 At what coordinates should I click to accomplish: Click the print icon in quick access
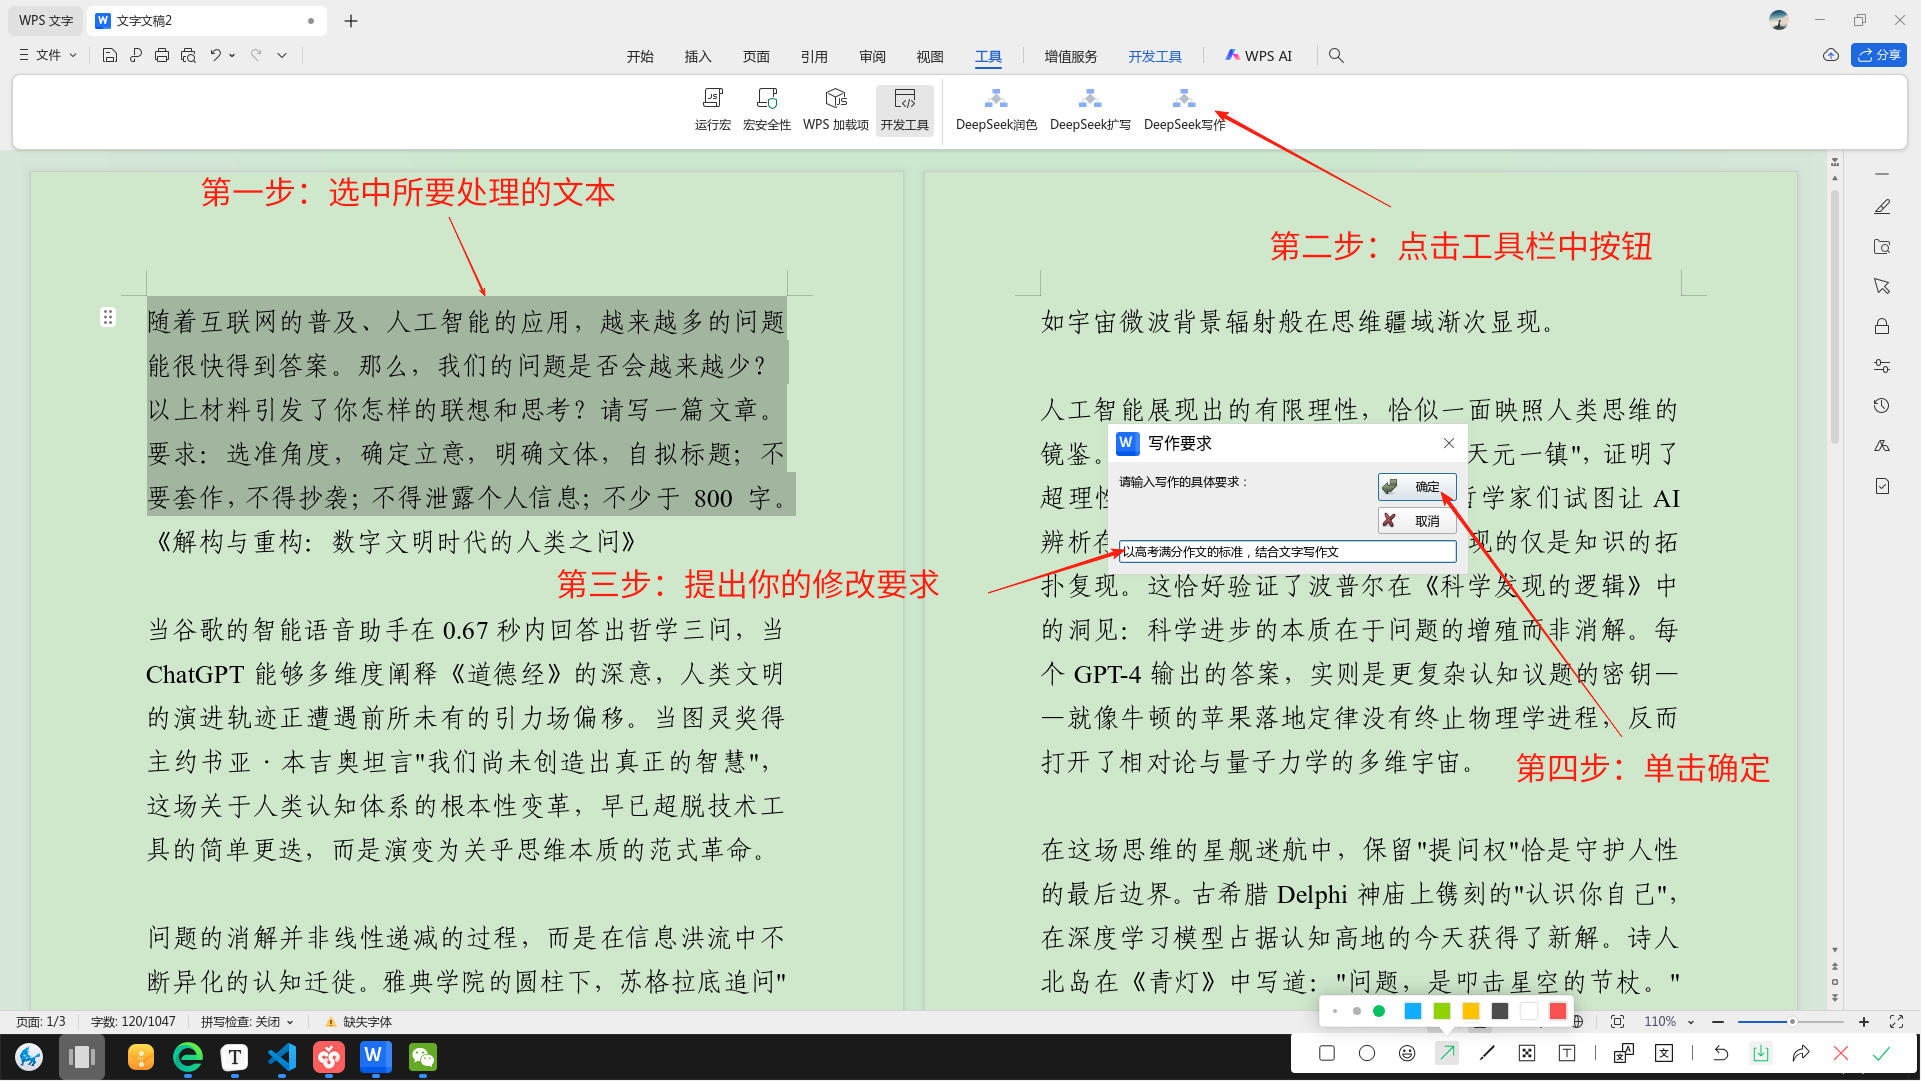click(162, 56)
